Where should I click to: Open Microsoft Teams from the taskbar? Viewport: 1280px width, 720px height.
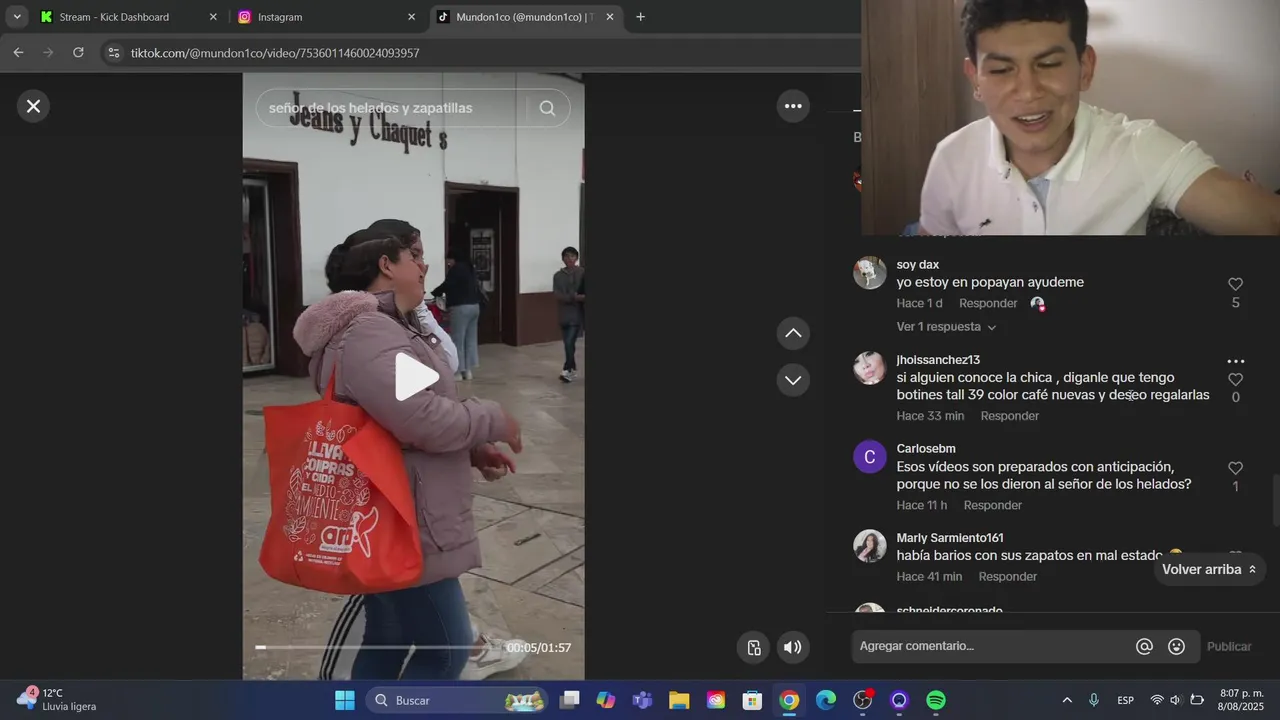tap(642, 700)
